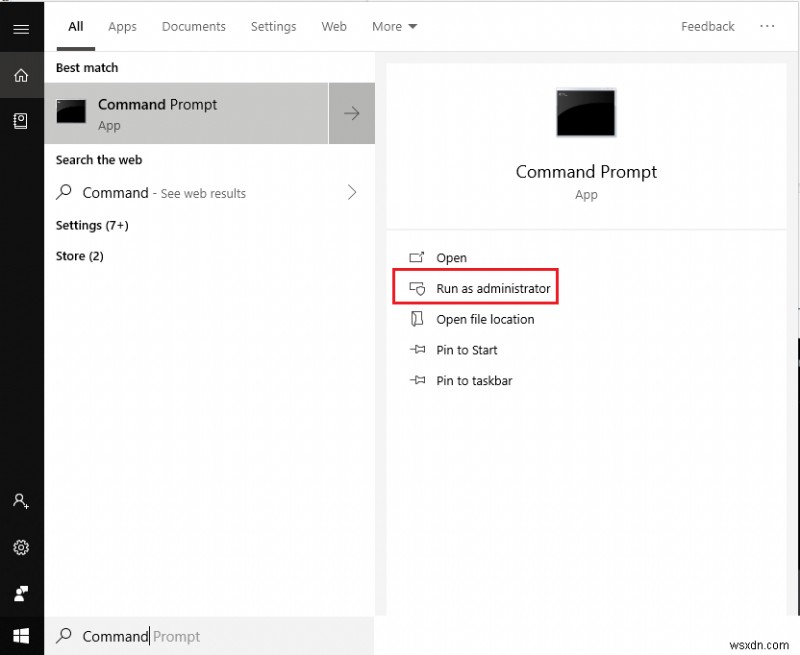Image resolution: width=800 pixels, height=655 pixels.
Task: Choose Open file location
Action: (485, 319)
